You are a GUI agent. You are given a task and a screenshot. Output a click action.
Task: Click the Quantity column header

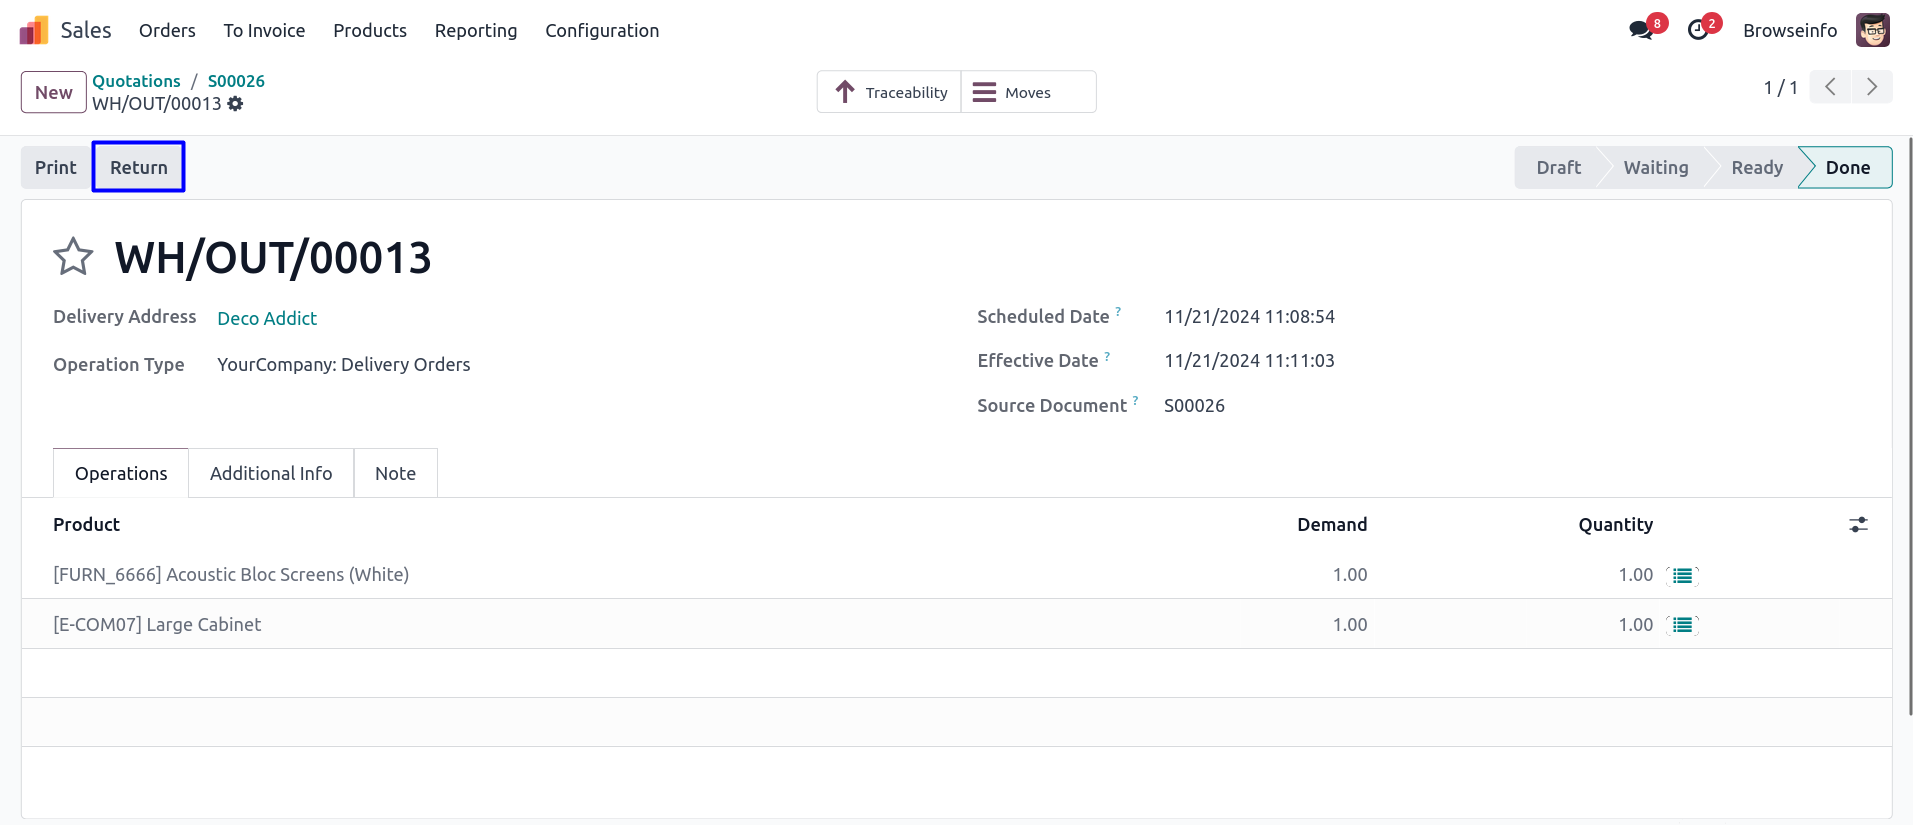(x=1615, y=525)
